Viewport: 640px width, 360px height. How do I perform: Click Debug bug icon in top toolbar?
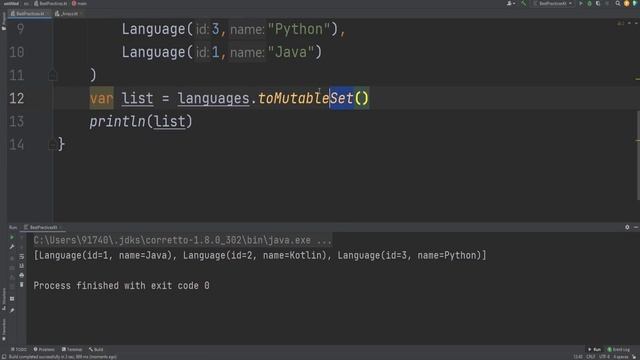click(x=589, y=4)
